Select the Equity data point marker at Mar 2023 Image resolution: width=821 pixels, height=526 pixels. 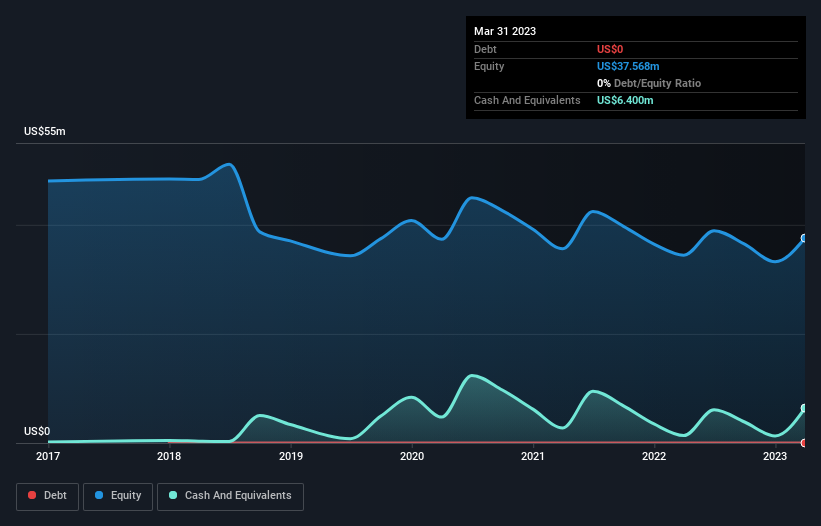(x=804, y=238)
